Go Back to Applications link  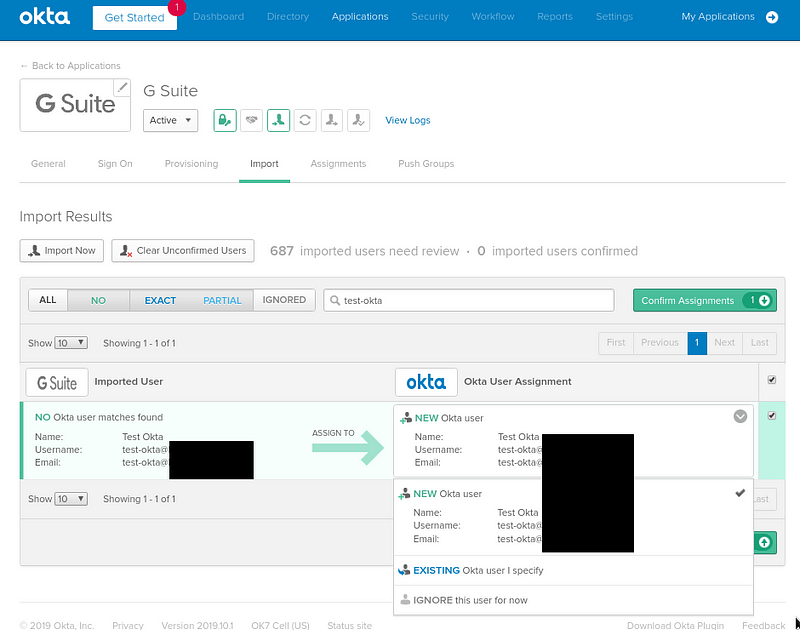coord(71,66)
